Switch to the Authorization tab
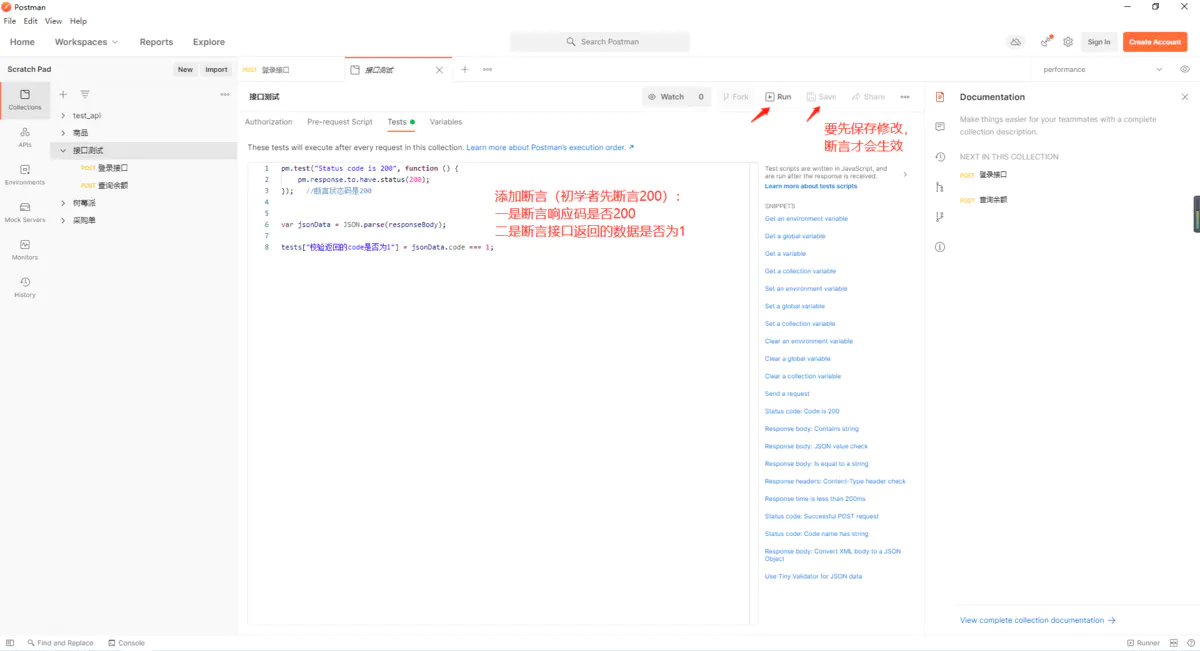1200x651 pixels. [269, 122]
